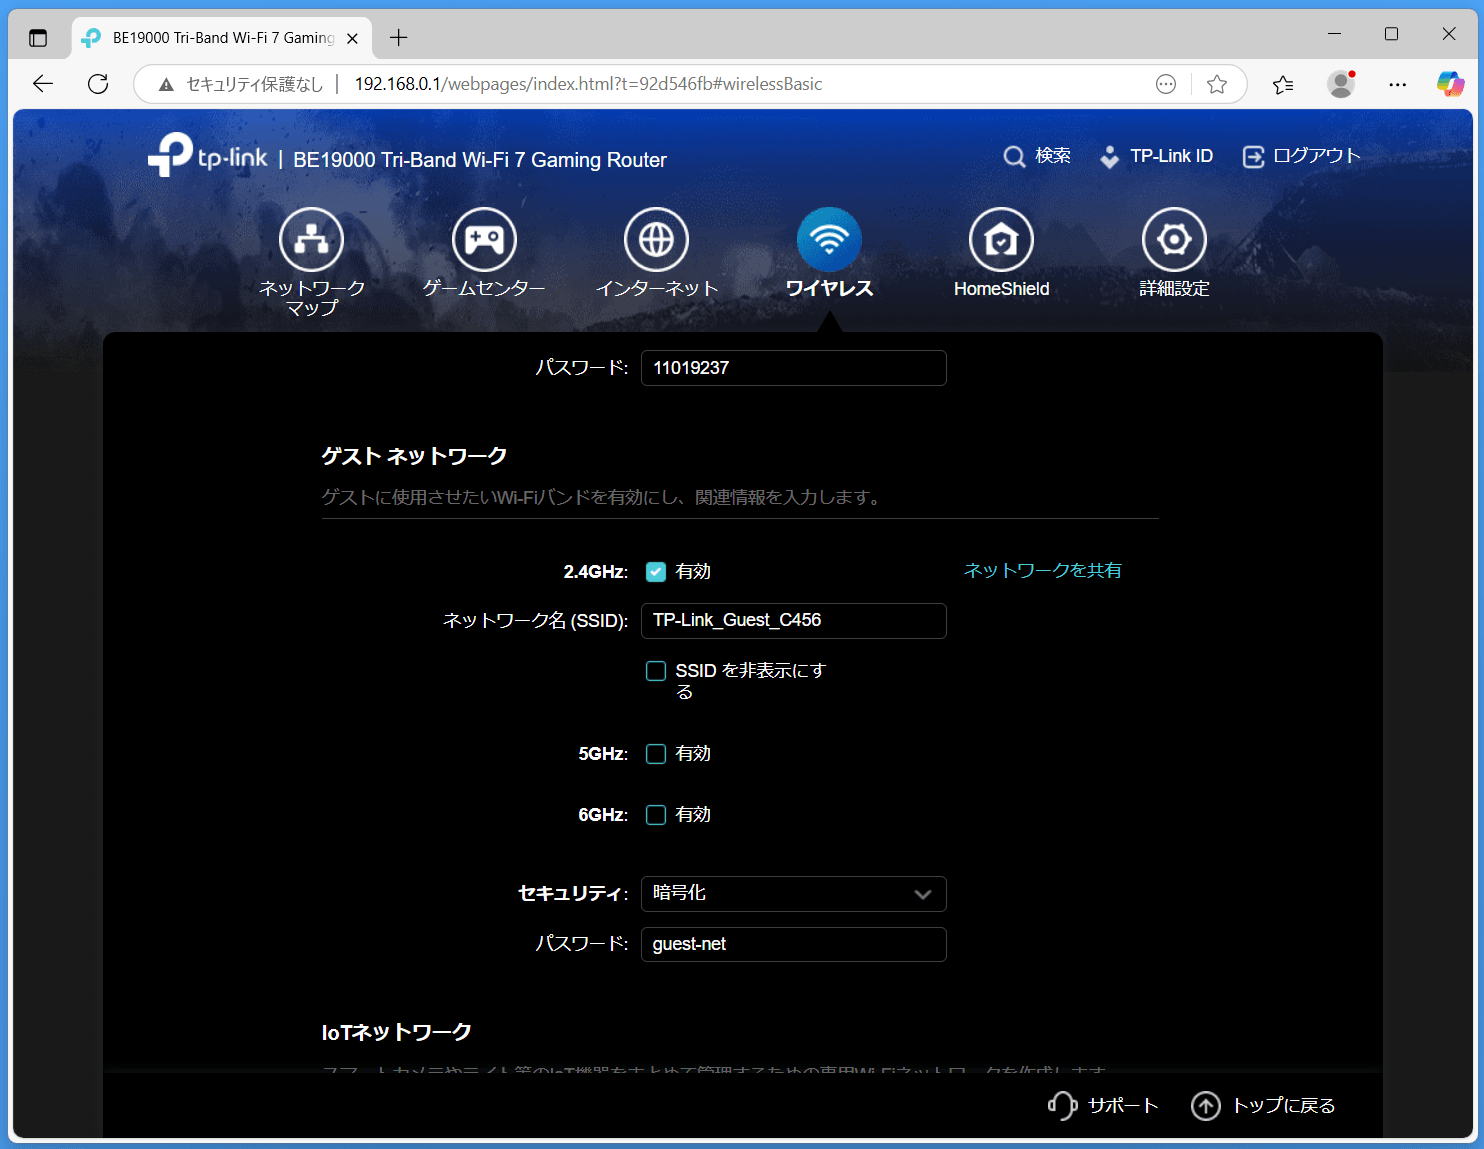Click the address bar feedback face icon

point(1166,84)
